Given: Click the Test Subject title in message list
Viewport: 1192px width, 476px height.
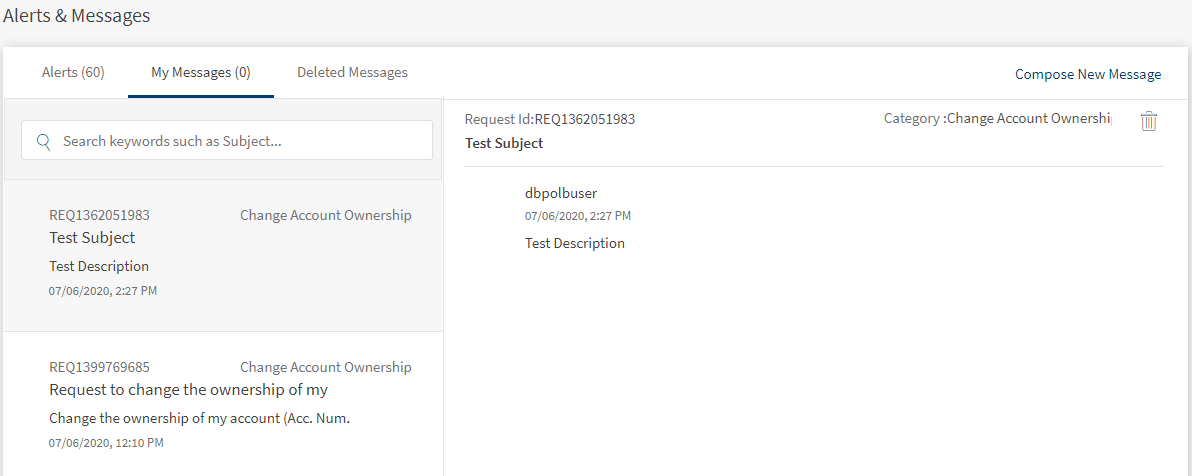Looking at the screenshot, I should coord(92,238).
